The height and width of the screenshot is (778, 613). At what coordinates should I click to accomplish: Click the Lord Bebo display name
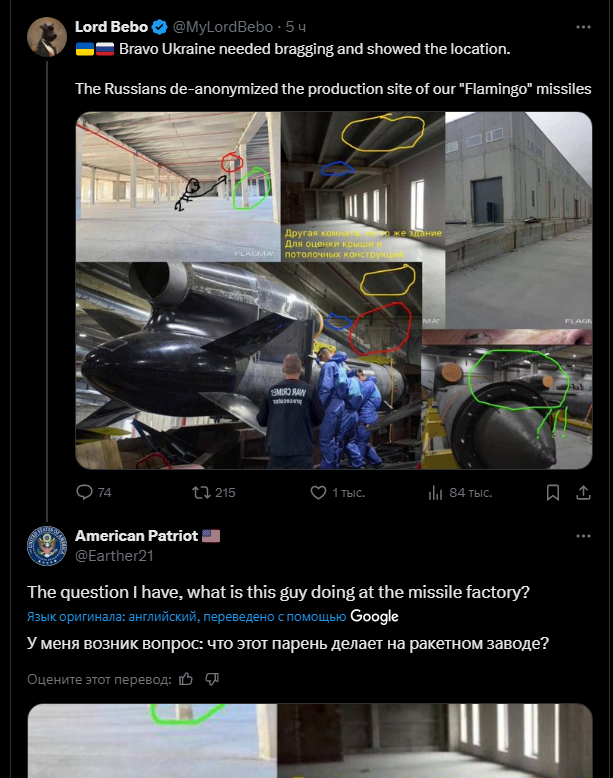(111, 26)
